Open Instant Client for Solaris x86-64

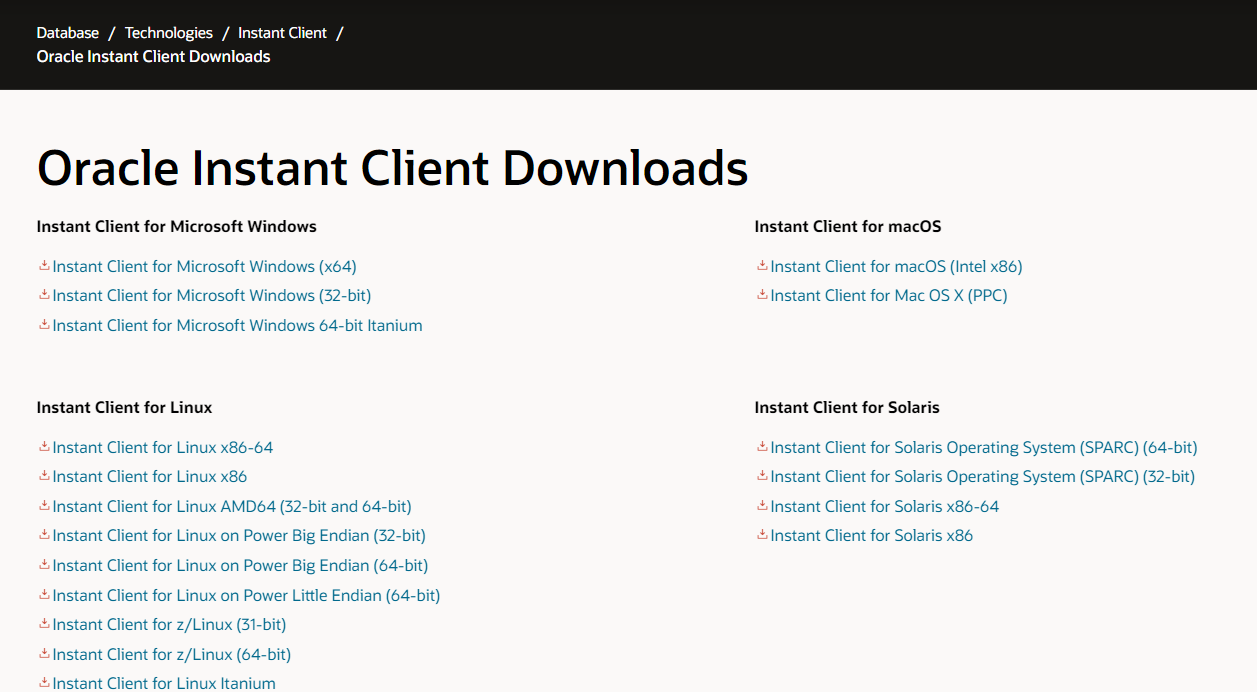tap(885, 506)
